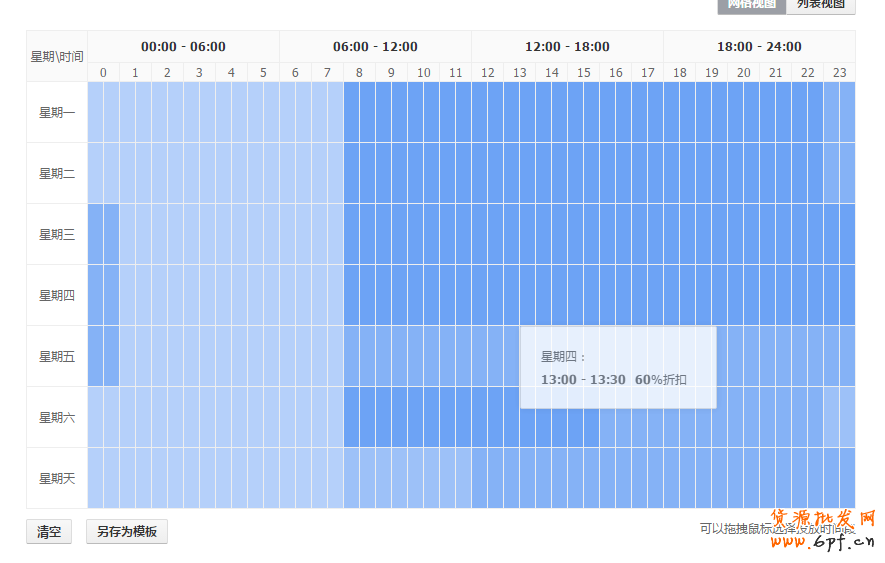Click the 星期一 row header
The width and height of the screenshot is (885, 563).
[x=57, y=113]
